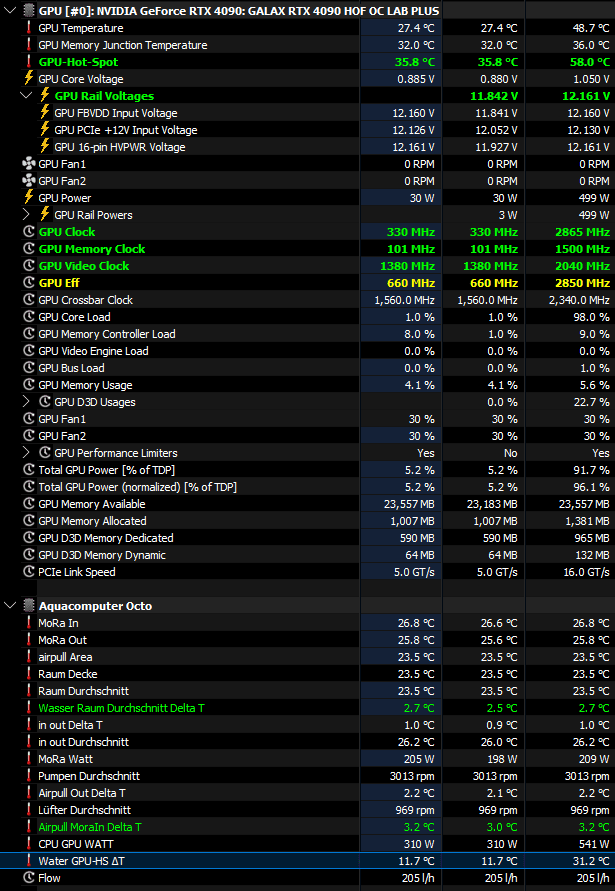Select the GPU-Hot-Spot sensor row
This screenshot has width=615, height=891.
coord(308,62)
